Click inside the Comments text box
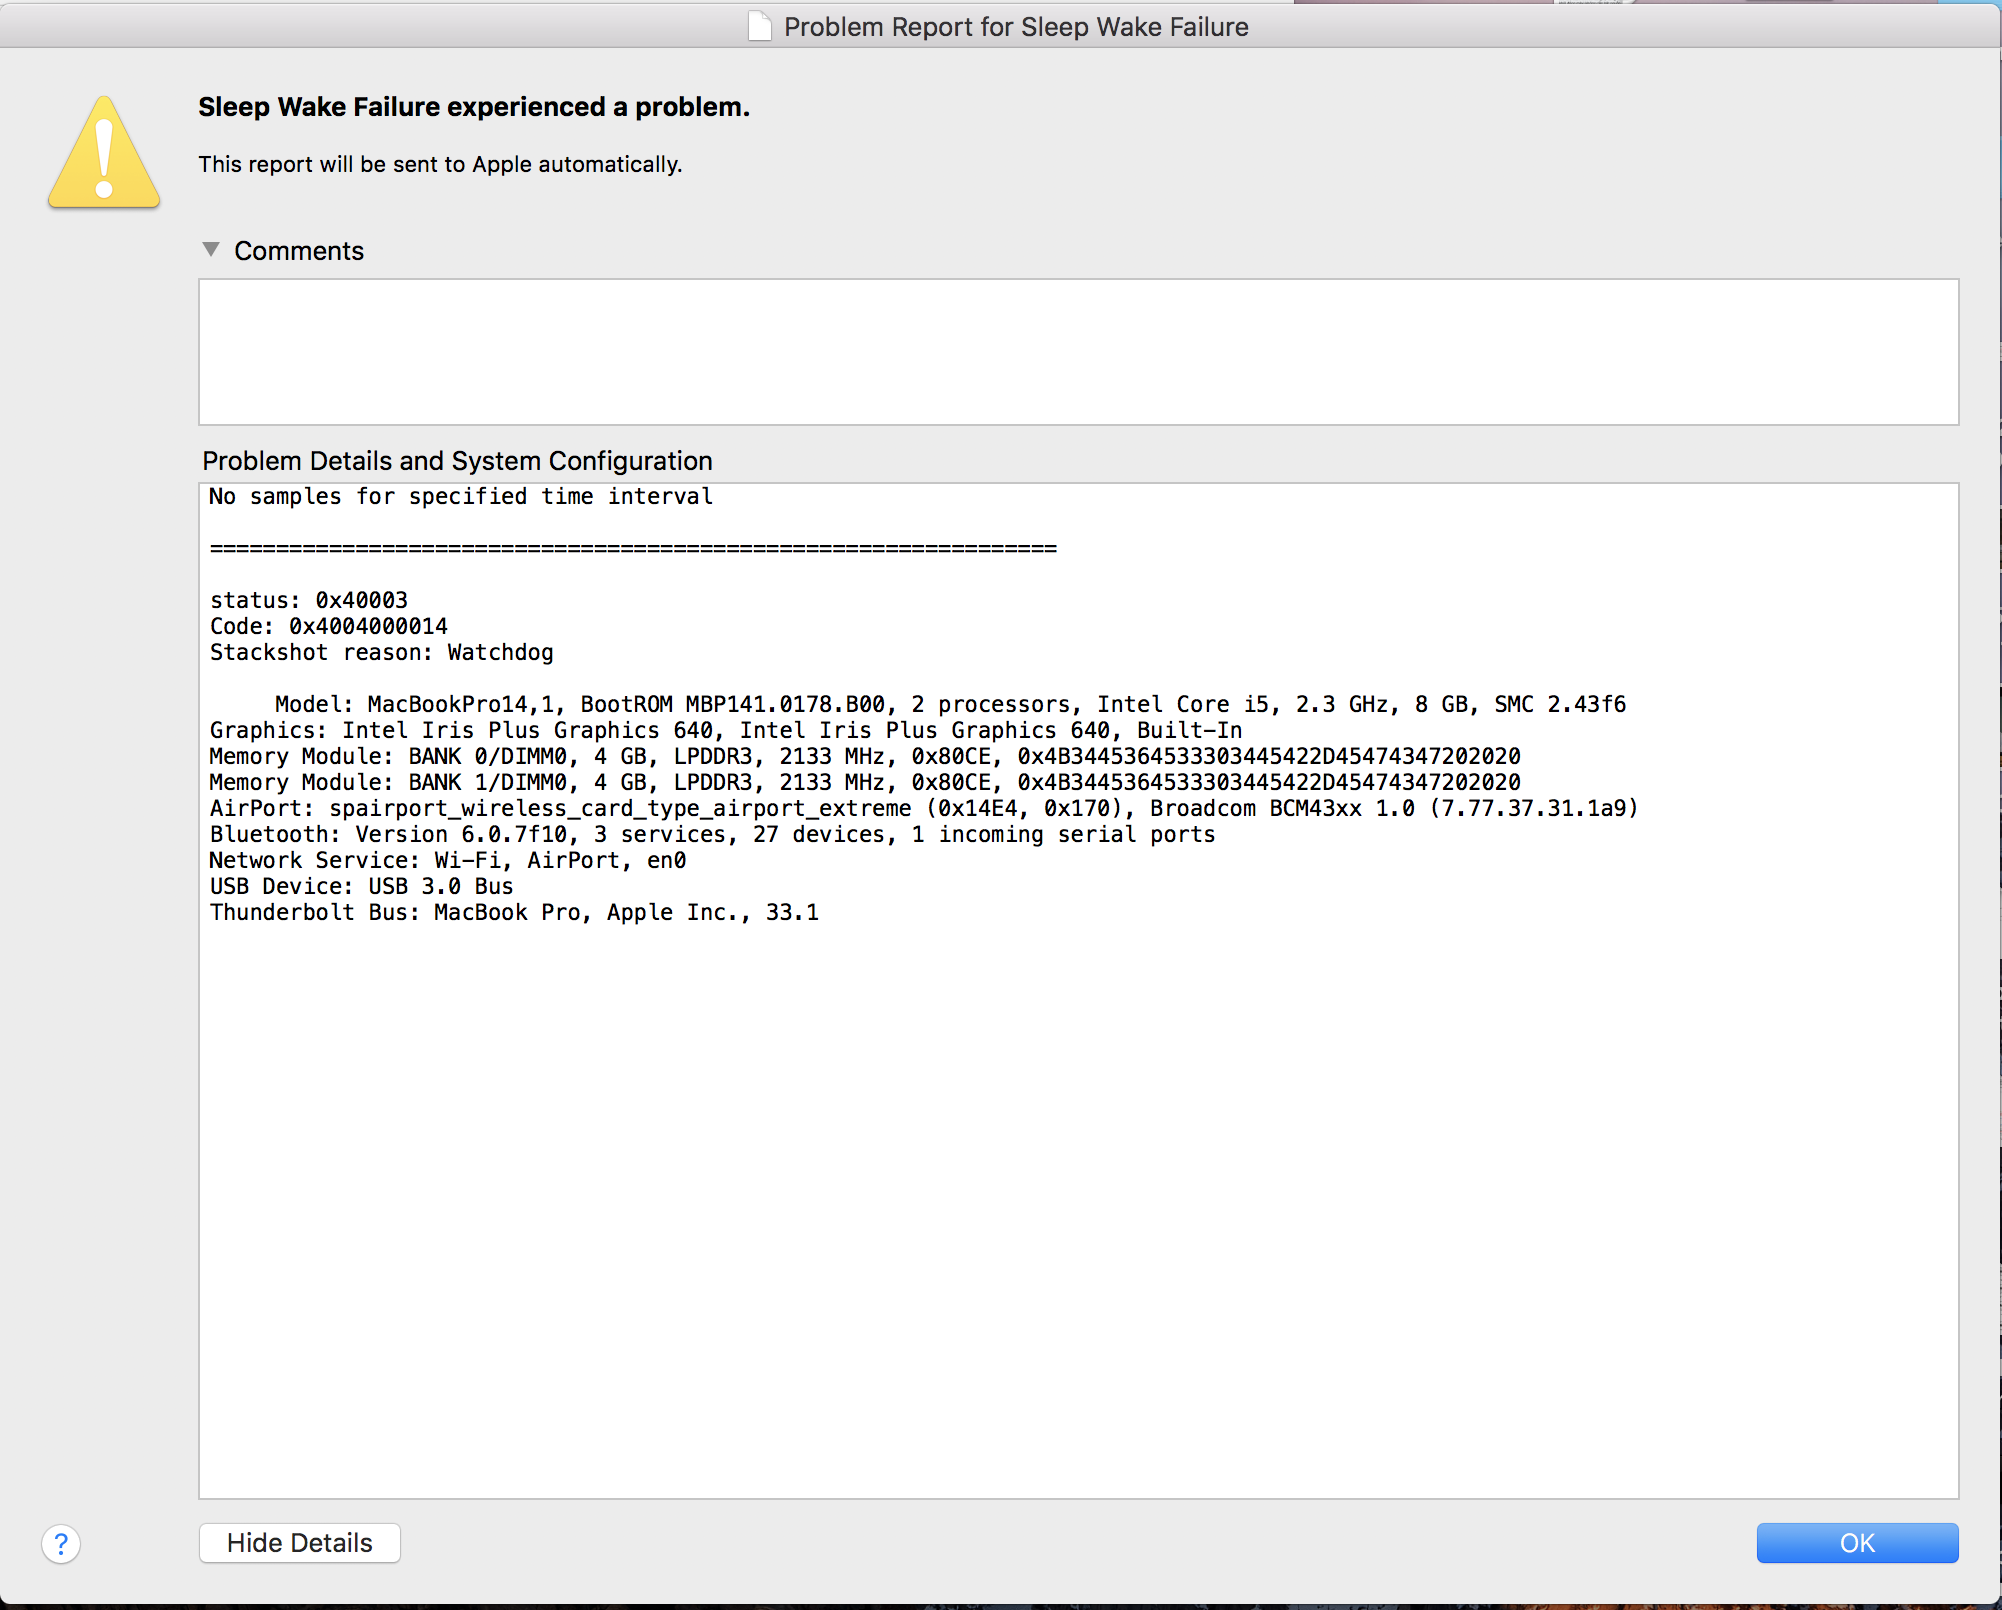The height and width of the screenshot is (1610, 2002). pos(1078,352)
